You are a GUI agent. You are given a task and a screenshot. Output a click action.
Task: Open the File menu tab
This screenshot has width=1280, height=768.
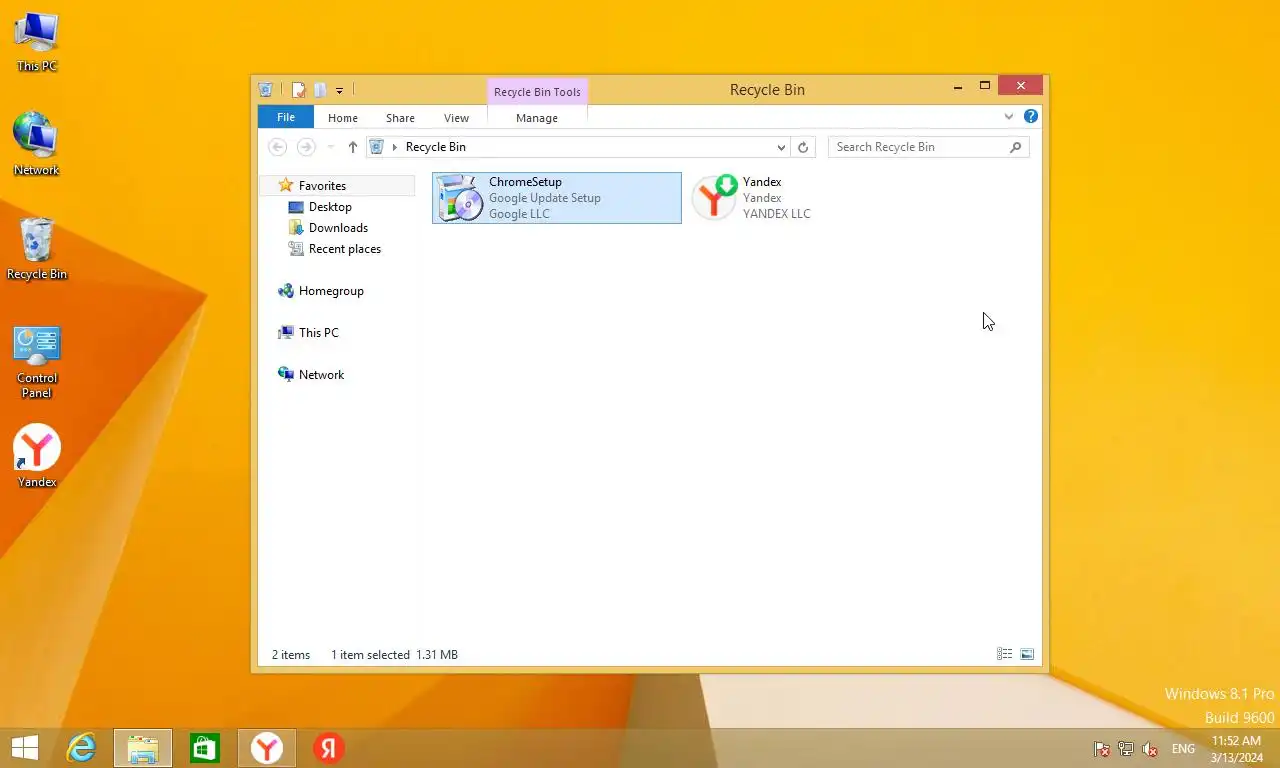[x=286, y=118]
